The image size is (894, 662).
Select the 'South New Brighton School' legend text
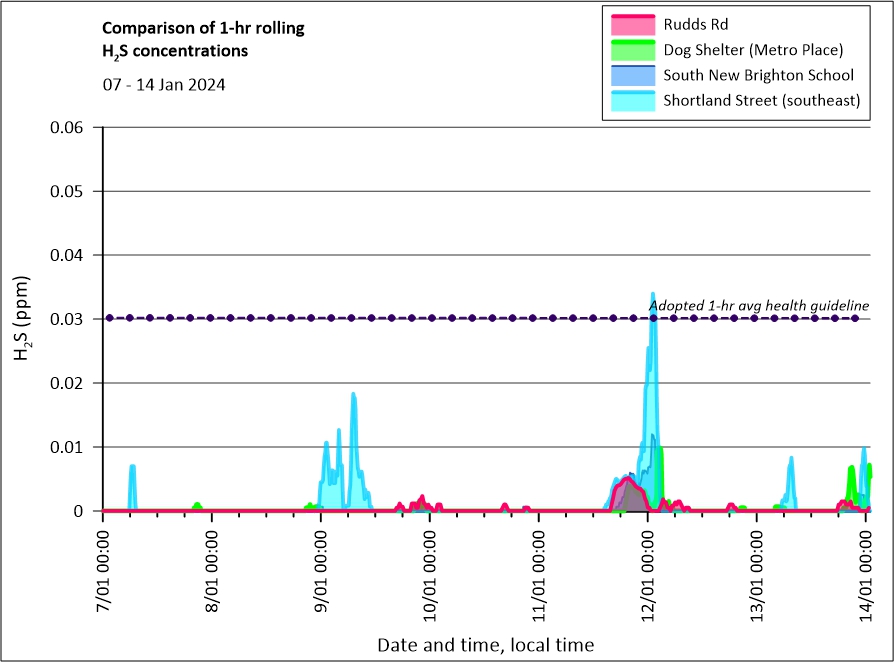[x=758, y=75]
